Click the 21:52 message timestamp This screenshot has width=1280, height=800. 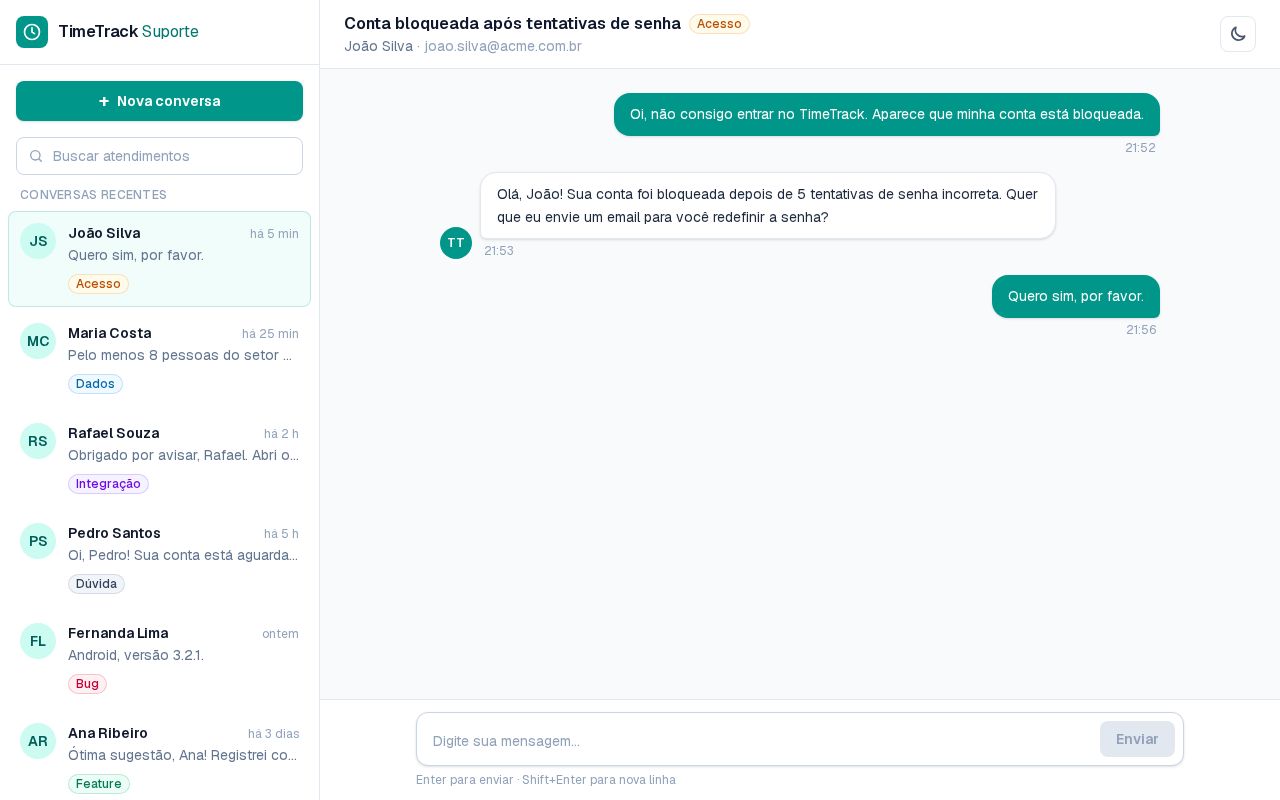pos(1140,148)
